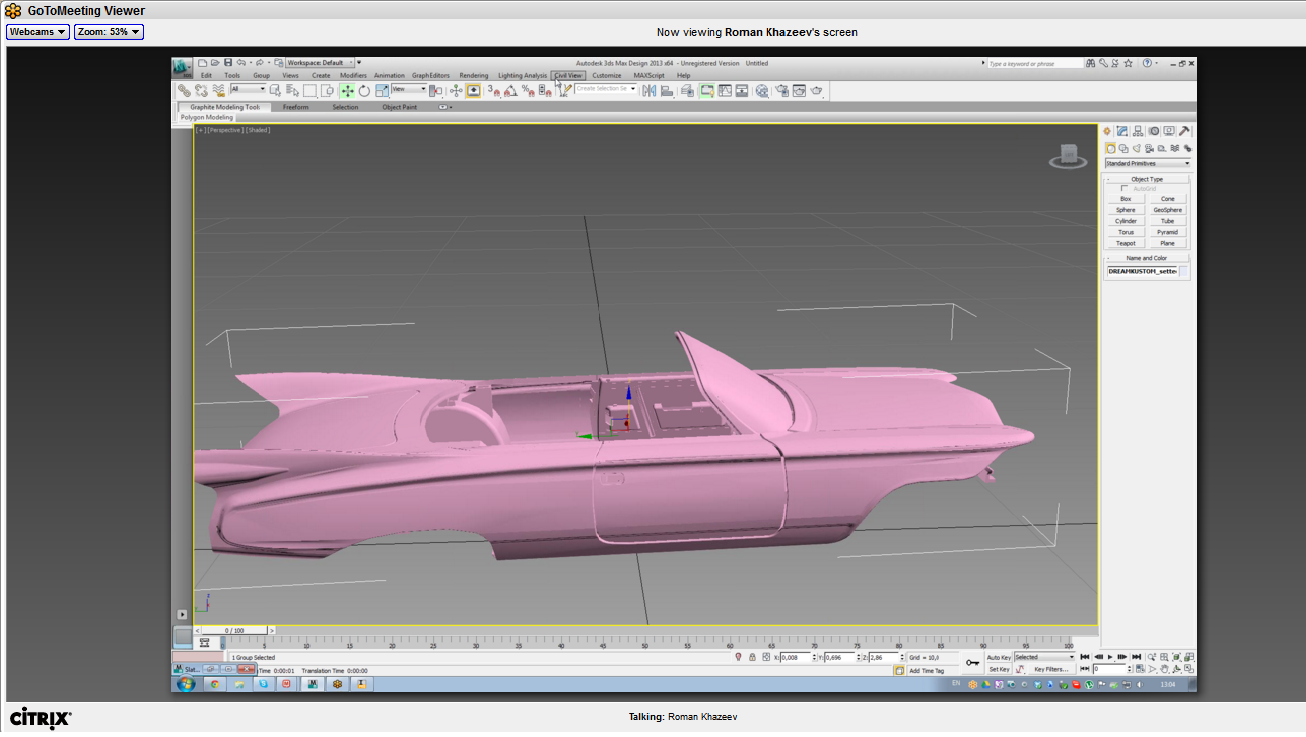The width and height of the screenshot is (1306, 737).
Task: Switch to the Freeform ribbon tab
Action: click(x=295, y=107)
